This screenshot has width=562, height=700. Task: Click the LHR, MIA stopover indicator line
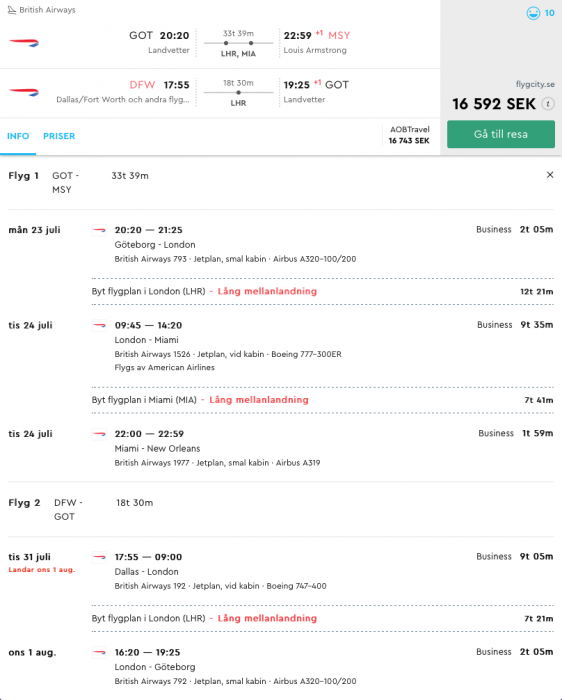238,43
